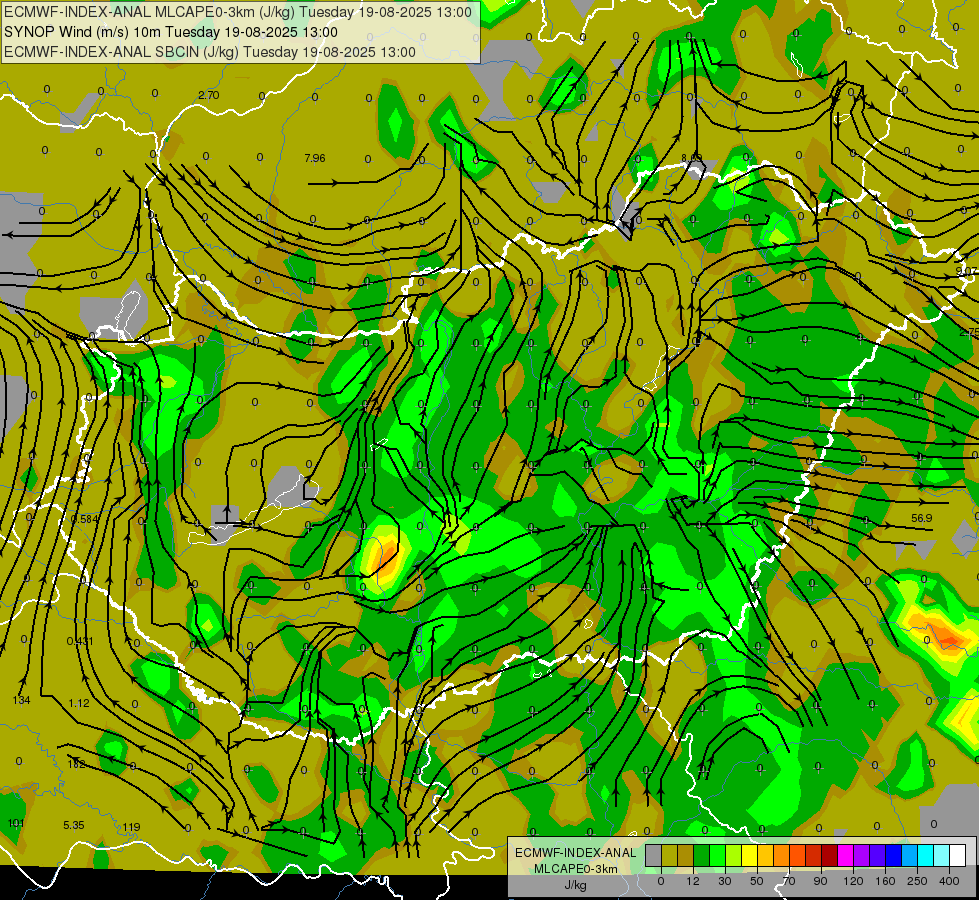
Task: Click the legend text MLCAPE0-3km
Action: coord(576,869)
